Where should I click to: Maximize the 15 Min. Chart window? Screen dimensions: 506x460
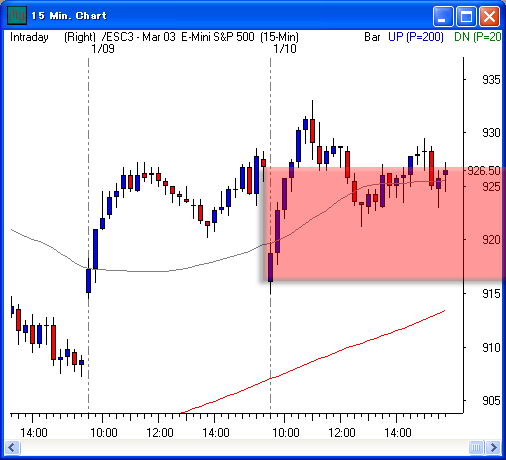tap(466, 16)
